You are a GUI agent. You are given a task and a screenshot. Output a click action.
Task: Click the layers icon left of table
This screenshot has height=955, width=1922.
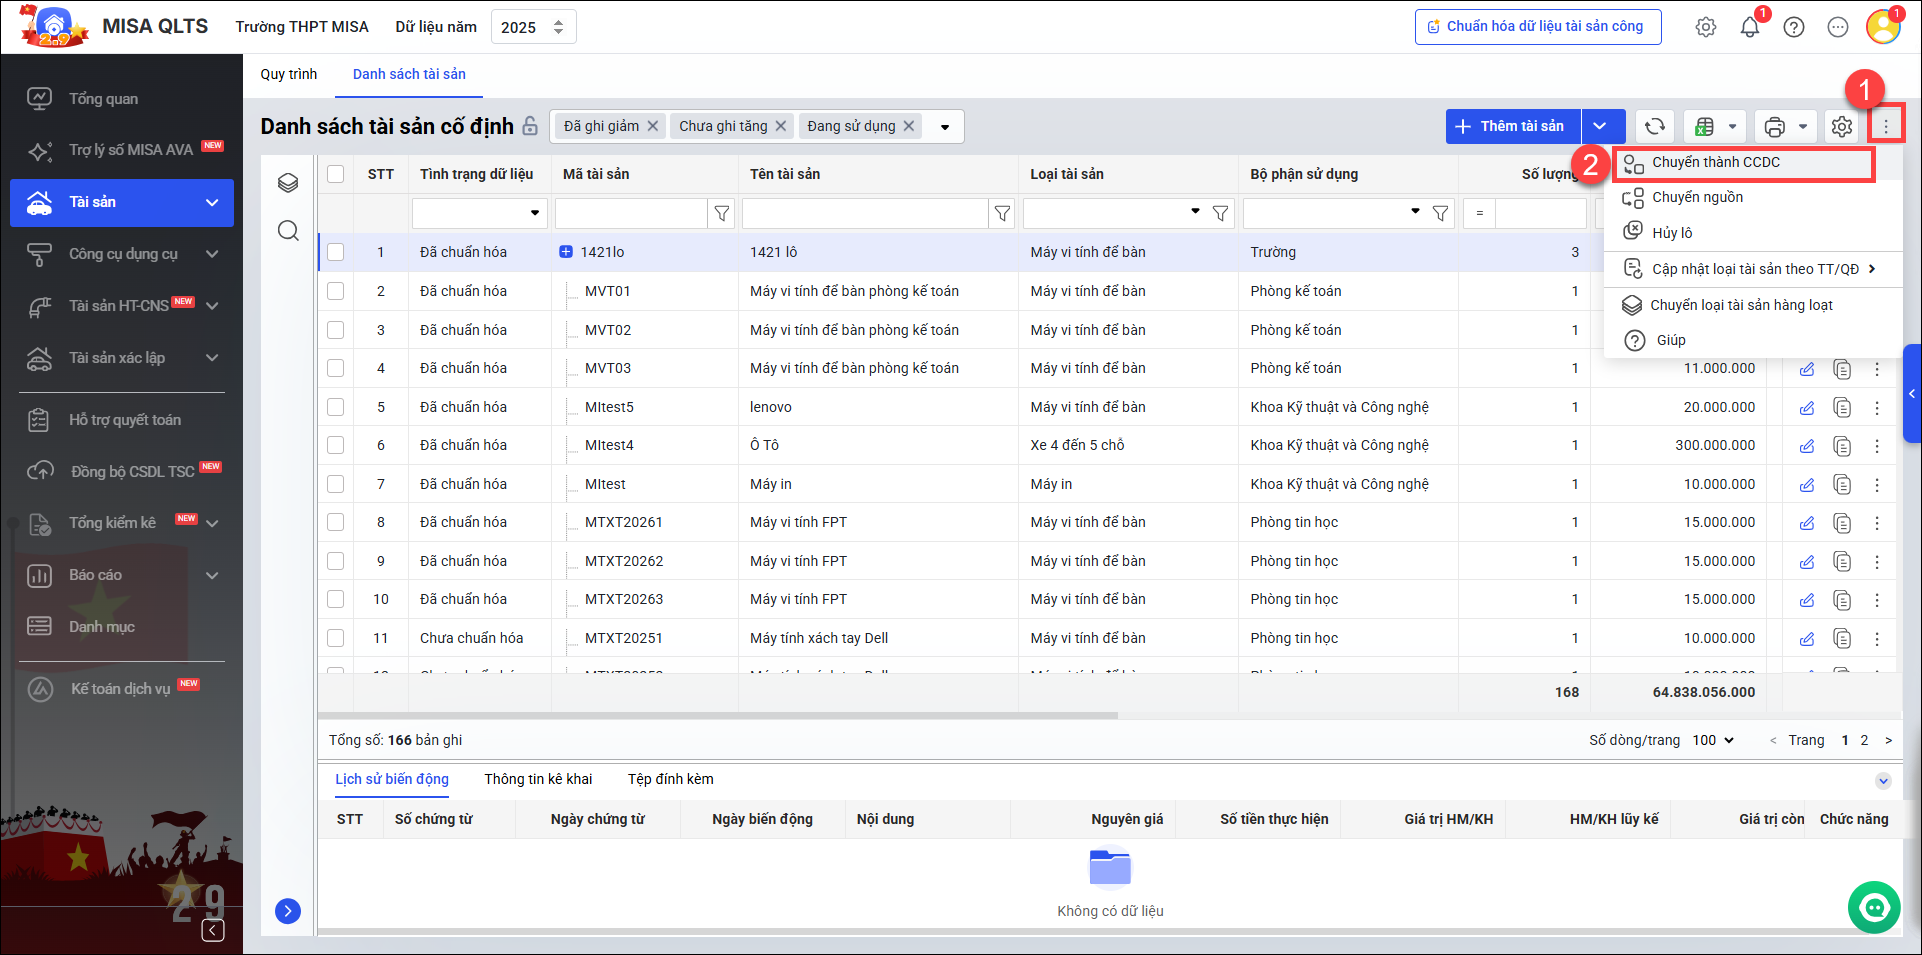pyautogui.click(x=288, y=183)
